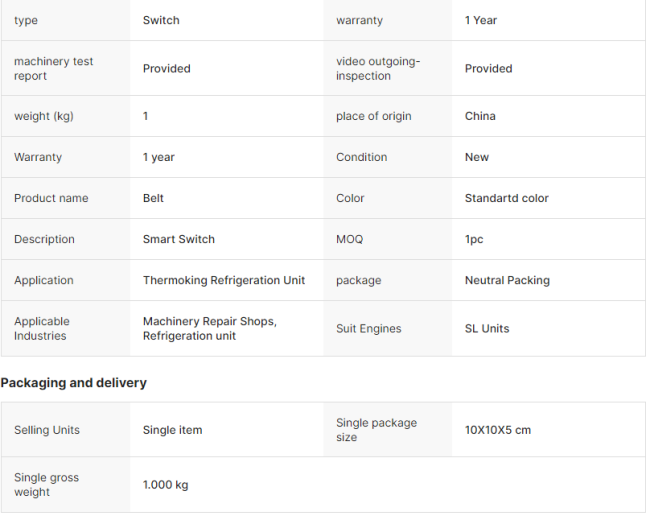Click 'Machinery Repair Shops, Refrigeration unit' text

point(209,328)
